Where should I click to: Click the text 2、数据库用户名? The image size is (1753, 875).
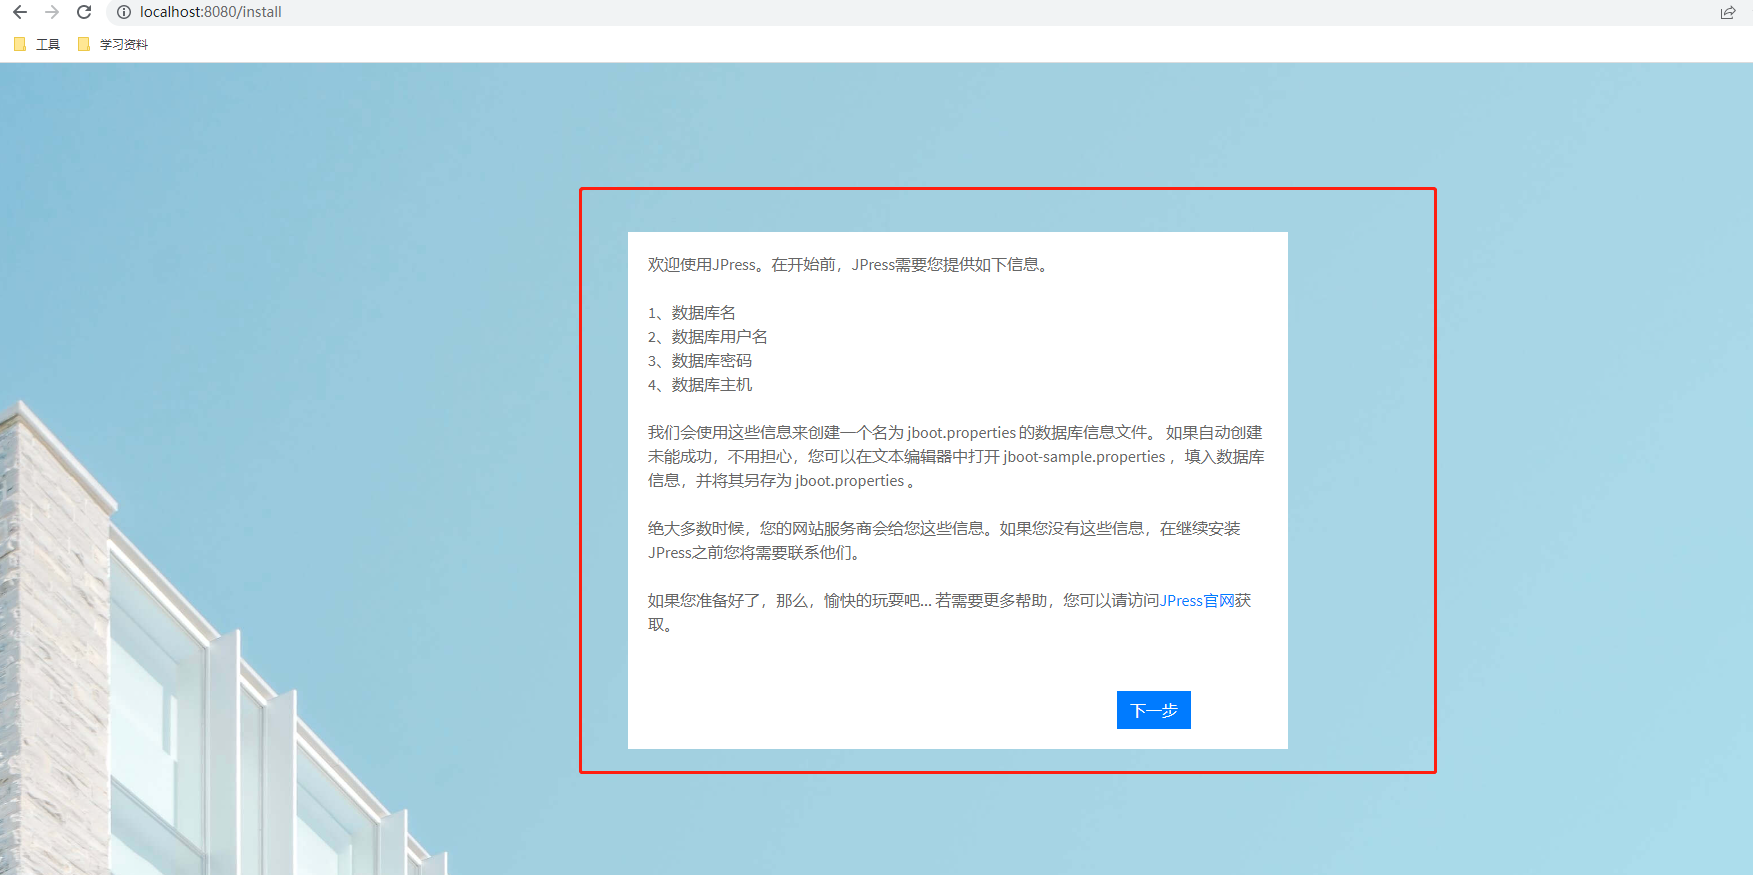pyautogui.click(x=708, y=337)
